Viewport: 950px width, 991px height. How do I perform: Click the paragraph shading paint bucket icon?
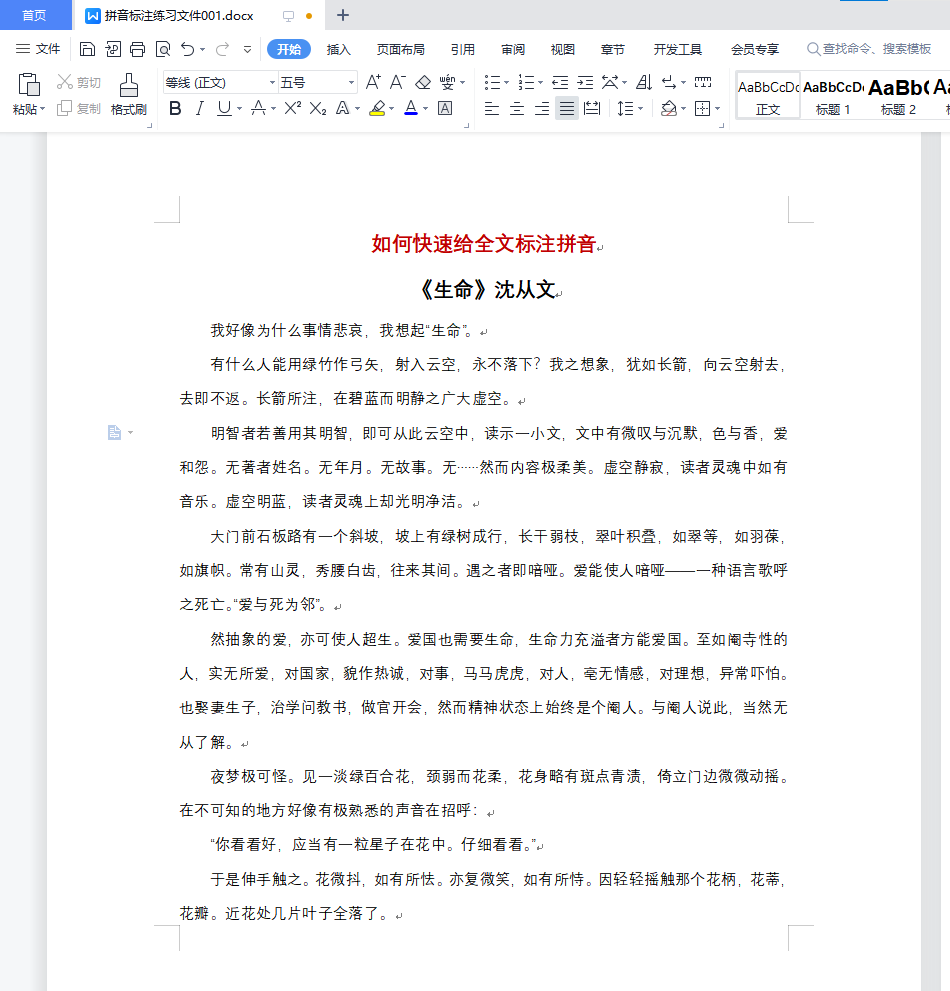[669, 109]
